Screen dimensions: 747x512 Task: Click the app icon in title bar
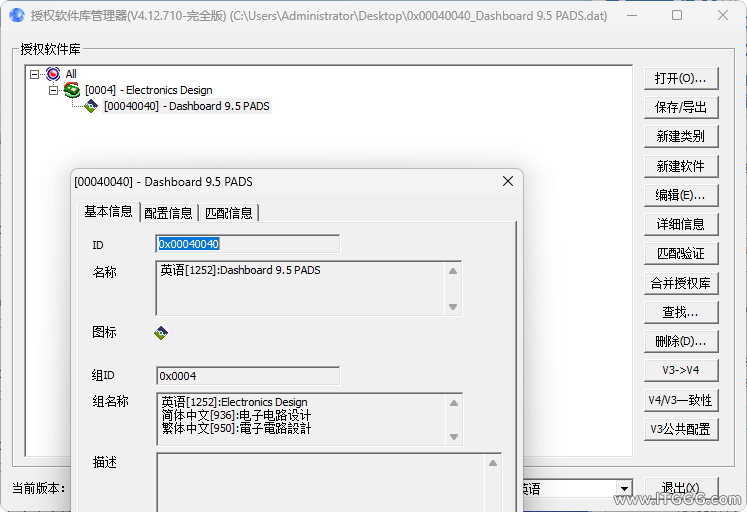coord(17,15)
